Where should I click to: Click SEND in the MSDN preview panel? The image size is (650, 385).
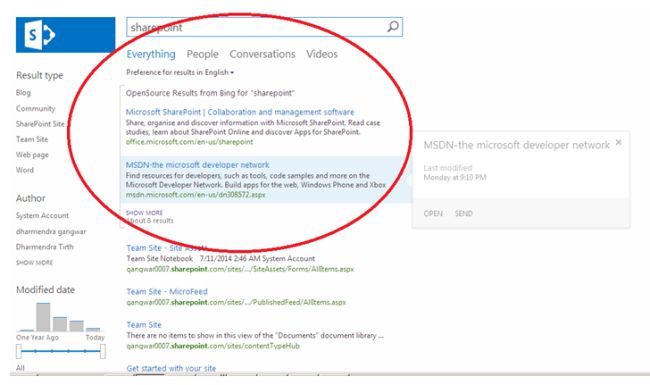tap(463, 213)
